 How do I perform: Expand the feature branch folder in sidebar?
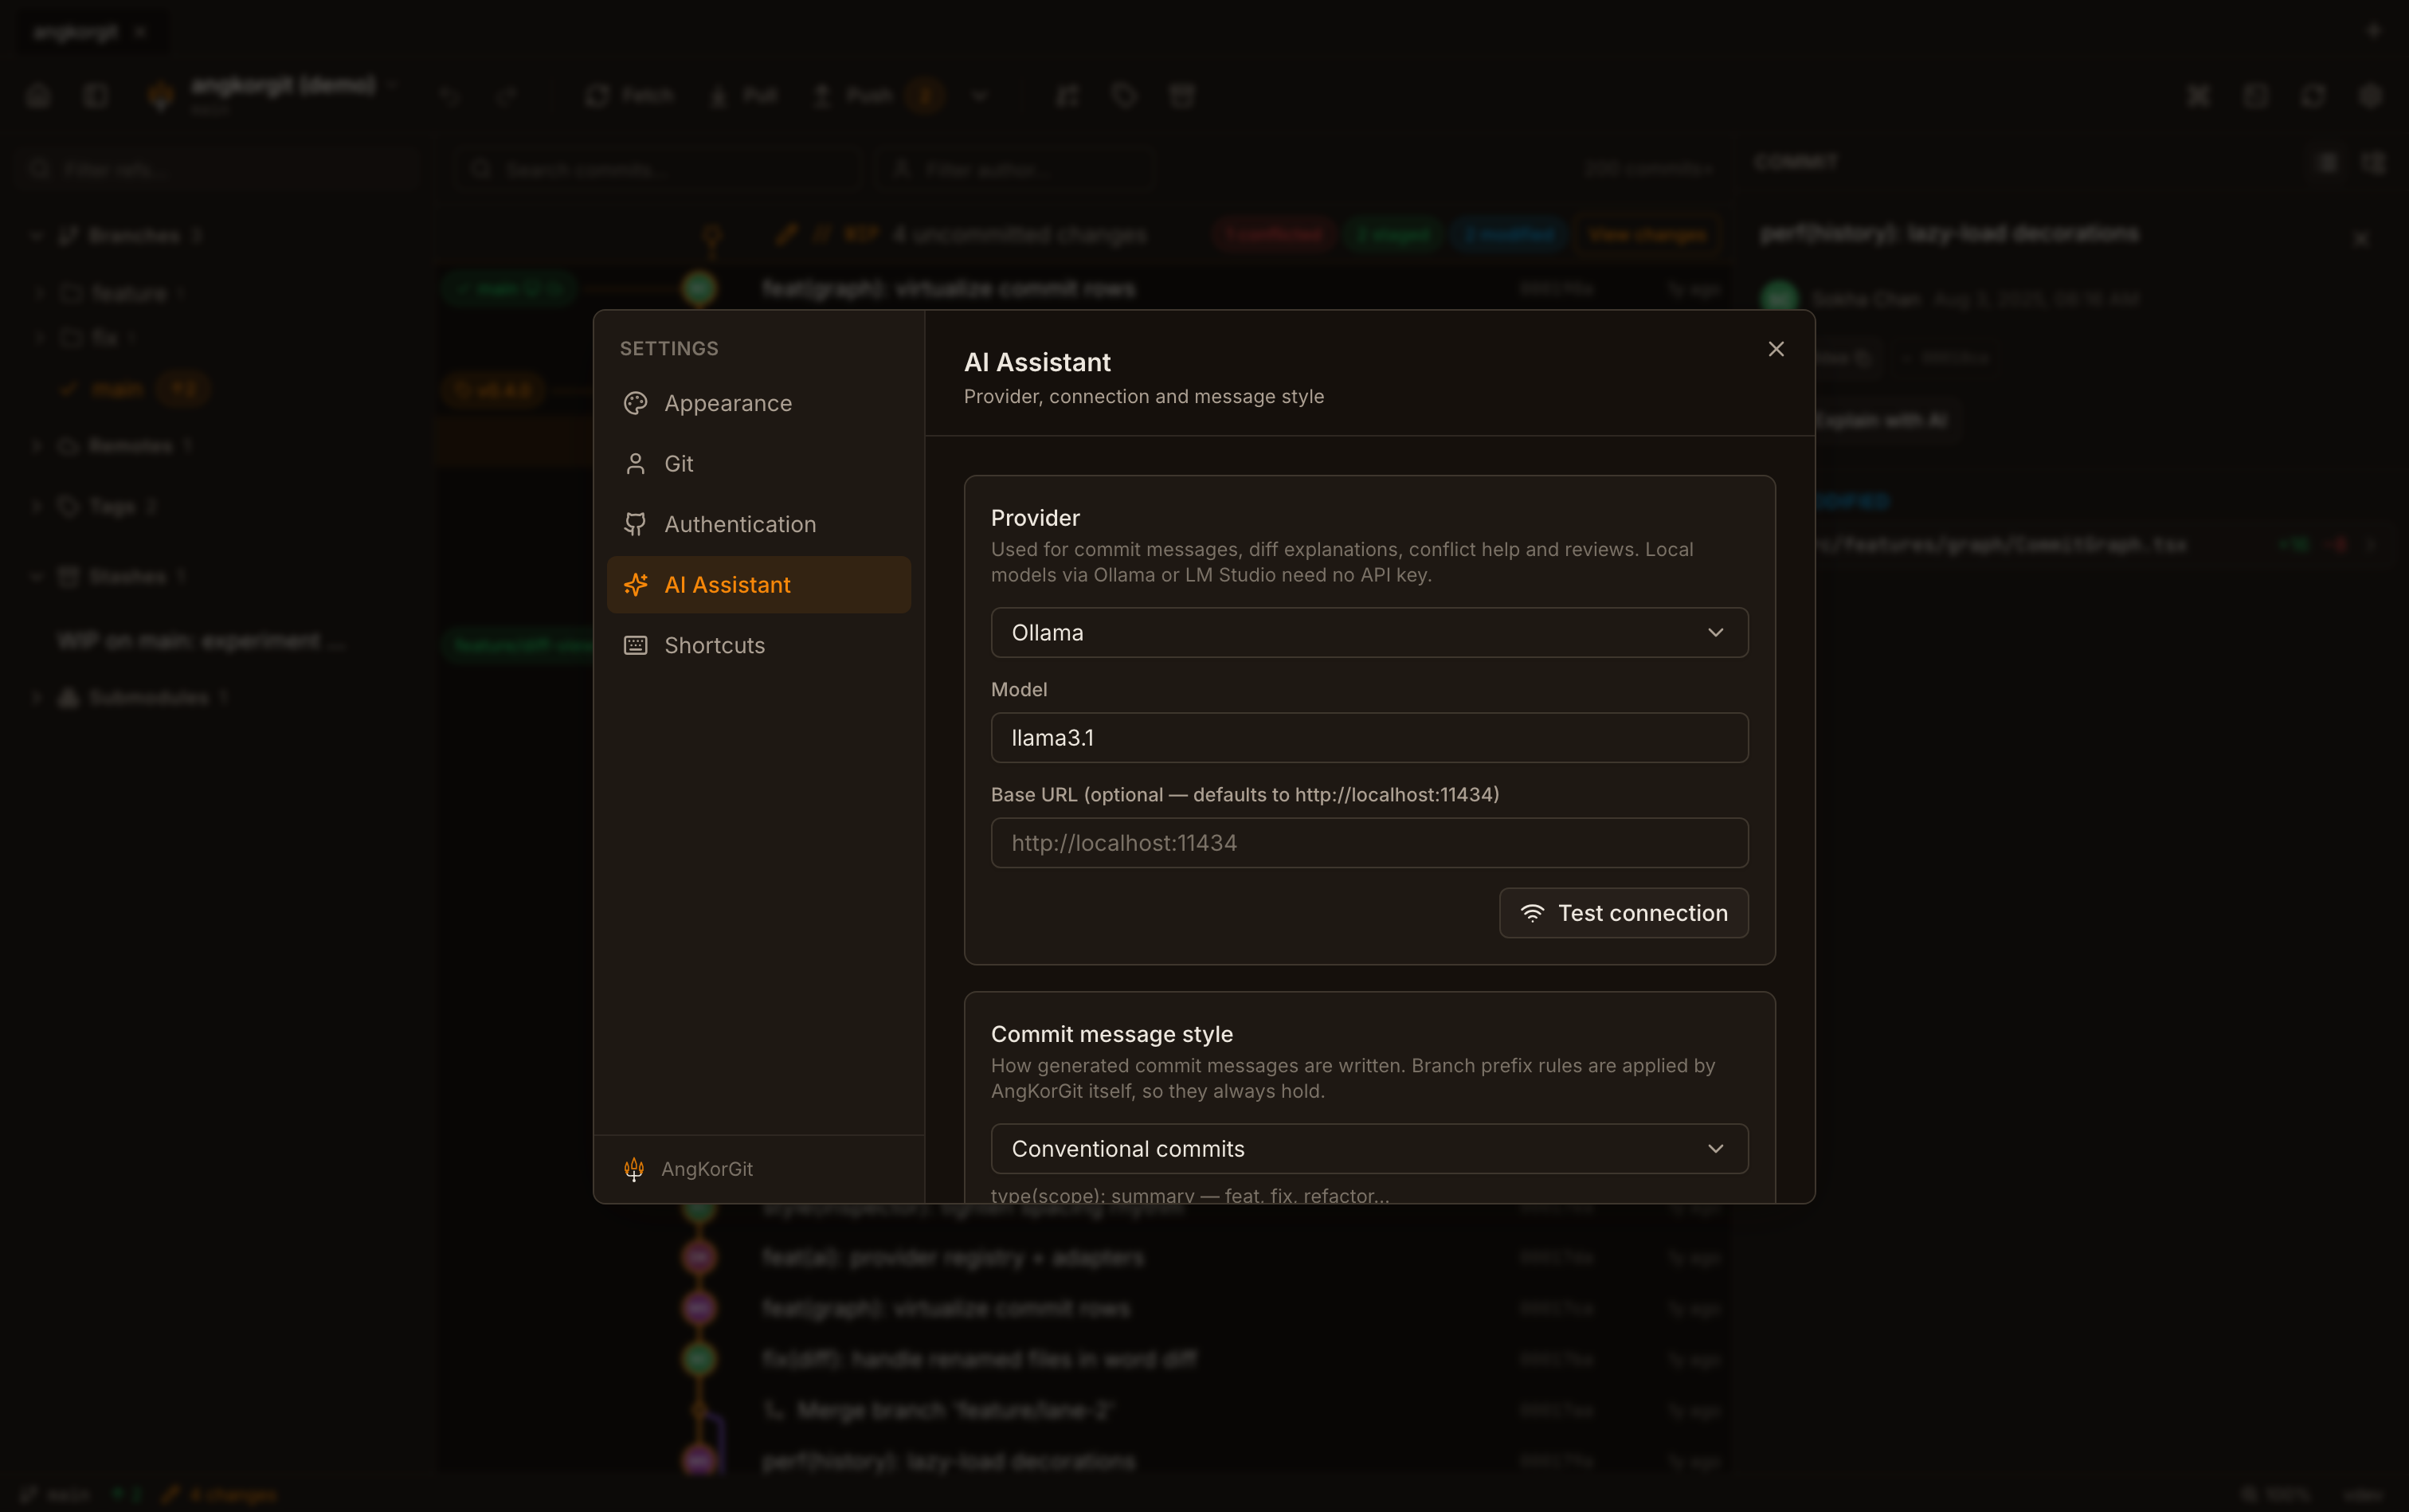point(39,293)
